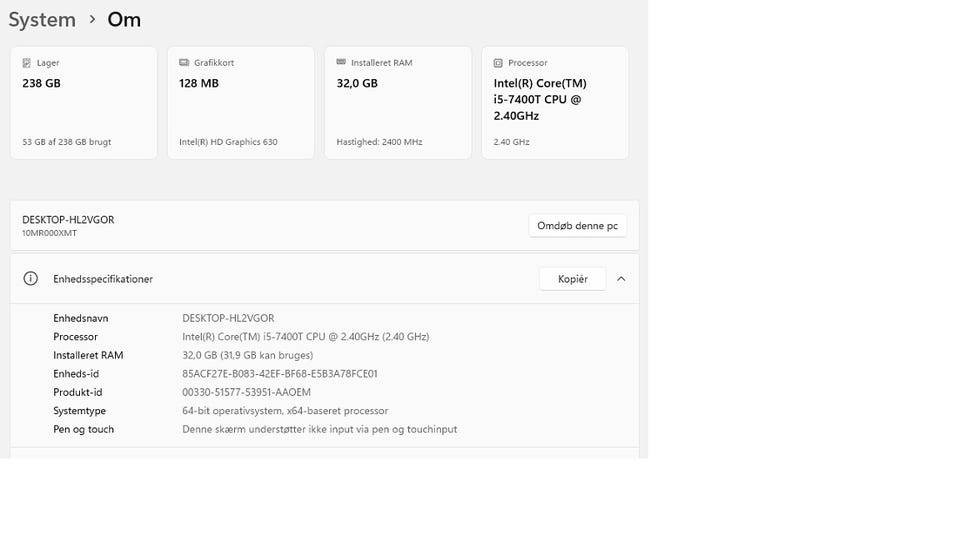This screenshot has width=960, height=540.
Task: Select the 238 GB storage value
Action: coord(41,83)
